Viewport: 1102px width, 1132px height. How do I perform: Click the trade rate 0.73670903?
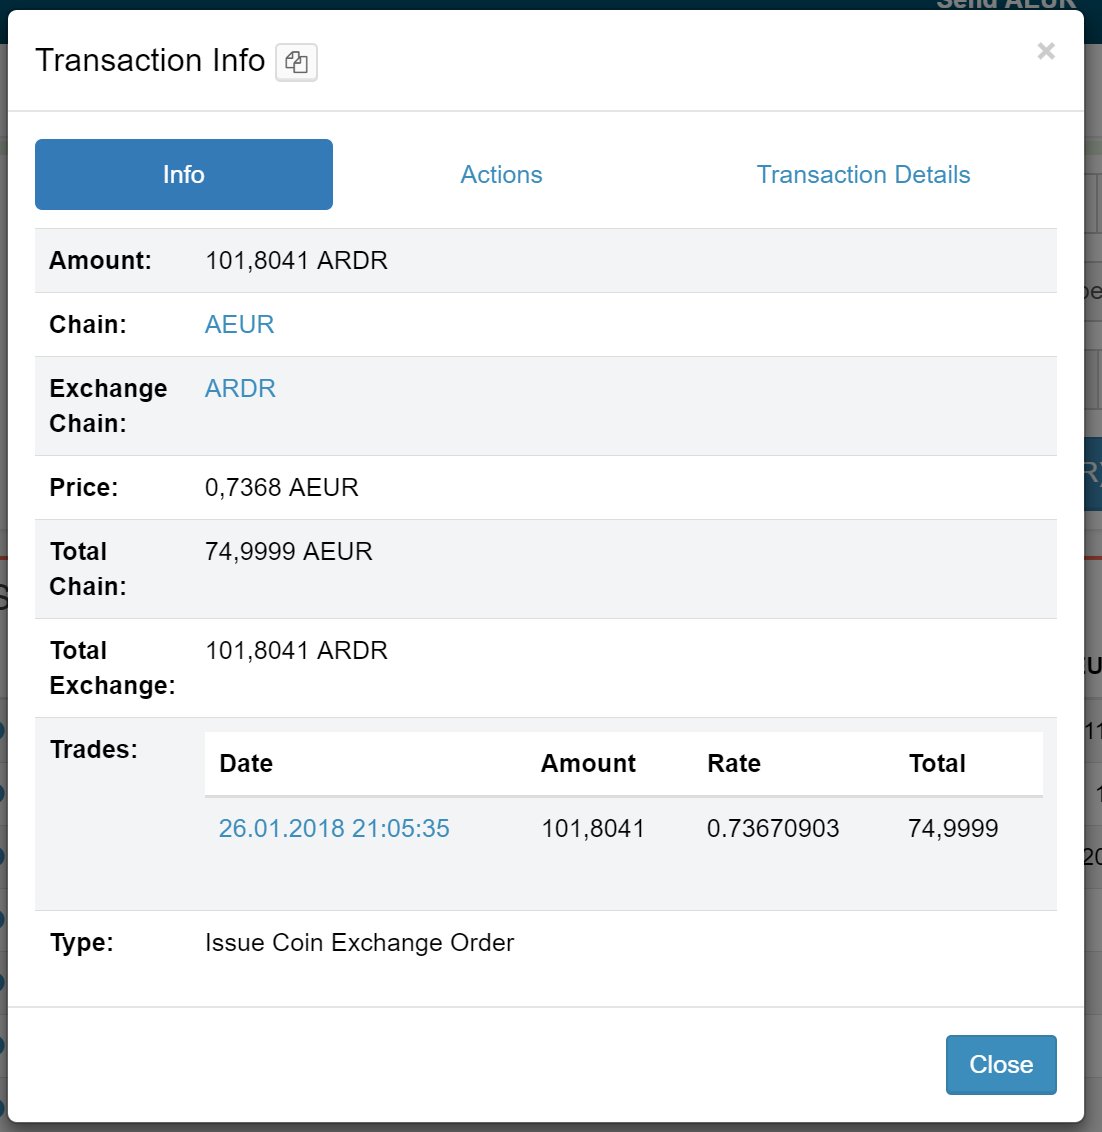(773, 828)
